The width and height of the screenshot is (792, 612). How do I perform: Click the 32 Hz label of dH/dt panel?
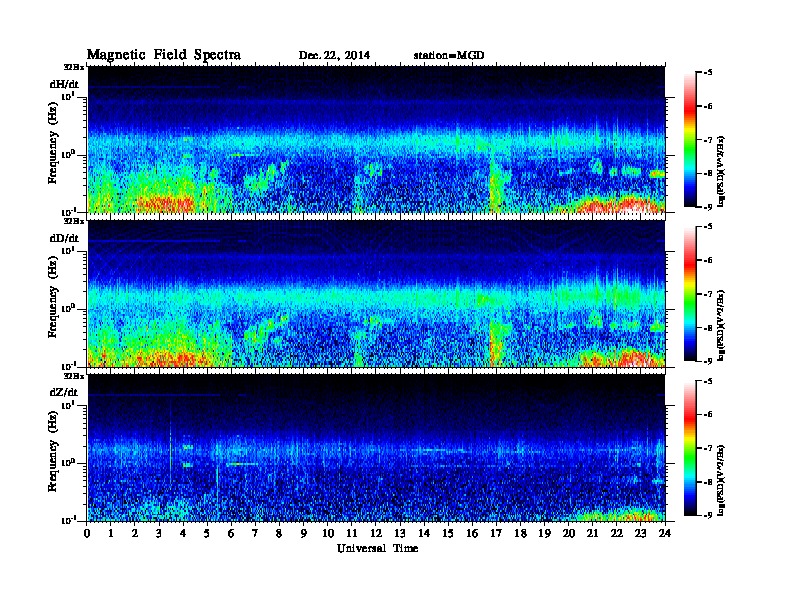point(73,67)
